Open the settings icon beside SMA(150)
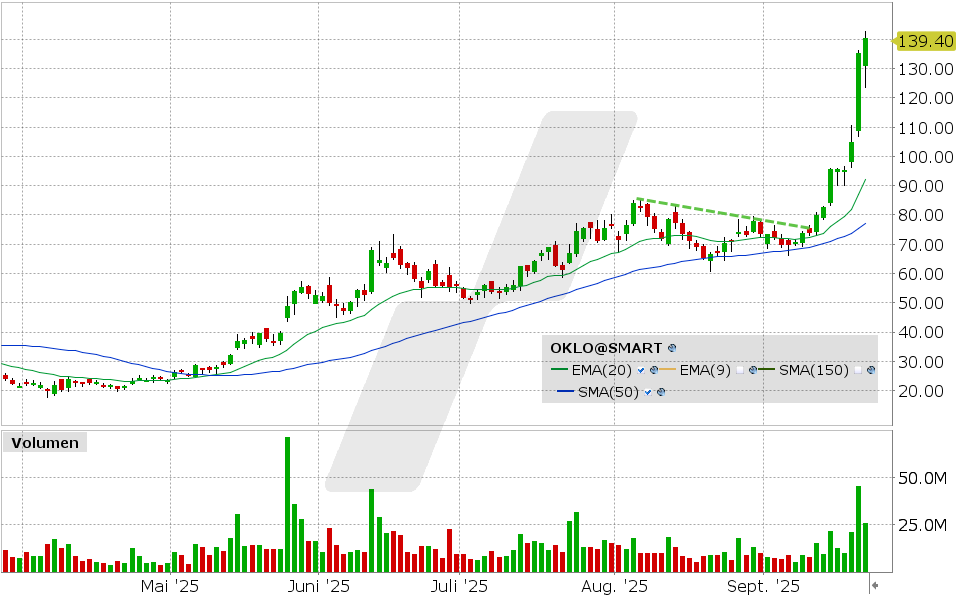The width and height of the screenshot is (960, 600). [x=871, y=370]
